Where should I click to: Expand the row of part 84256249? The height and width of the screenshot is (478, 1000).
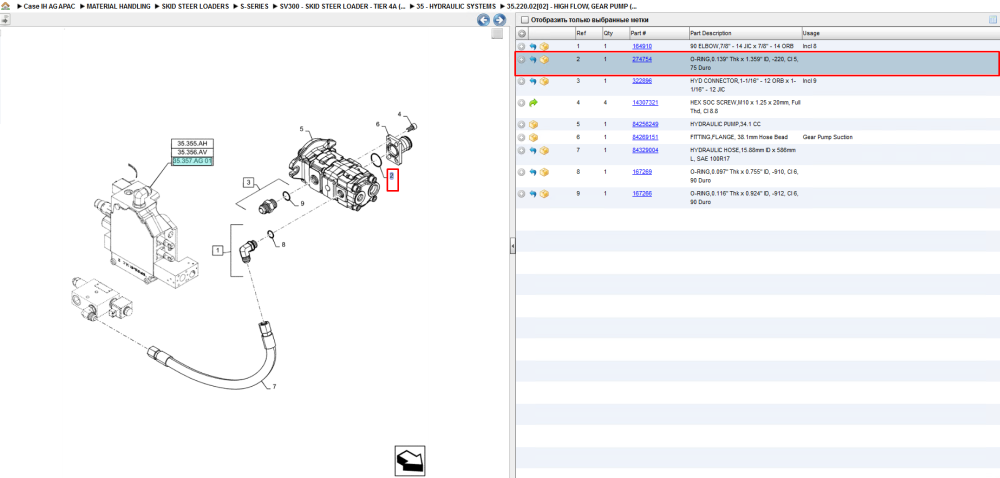[522, 124]
